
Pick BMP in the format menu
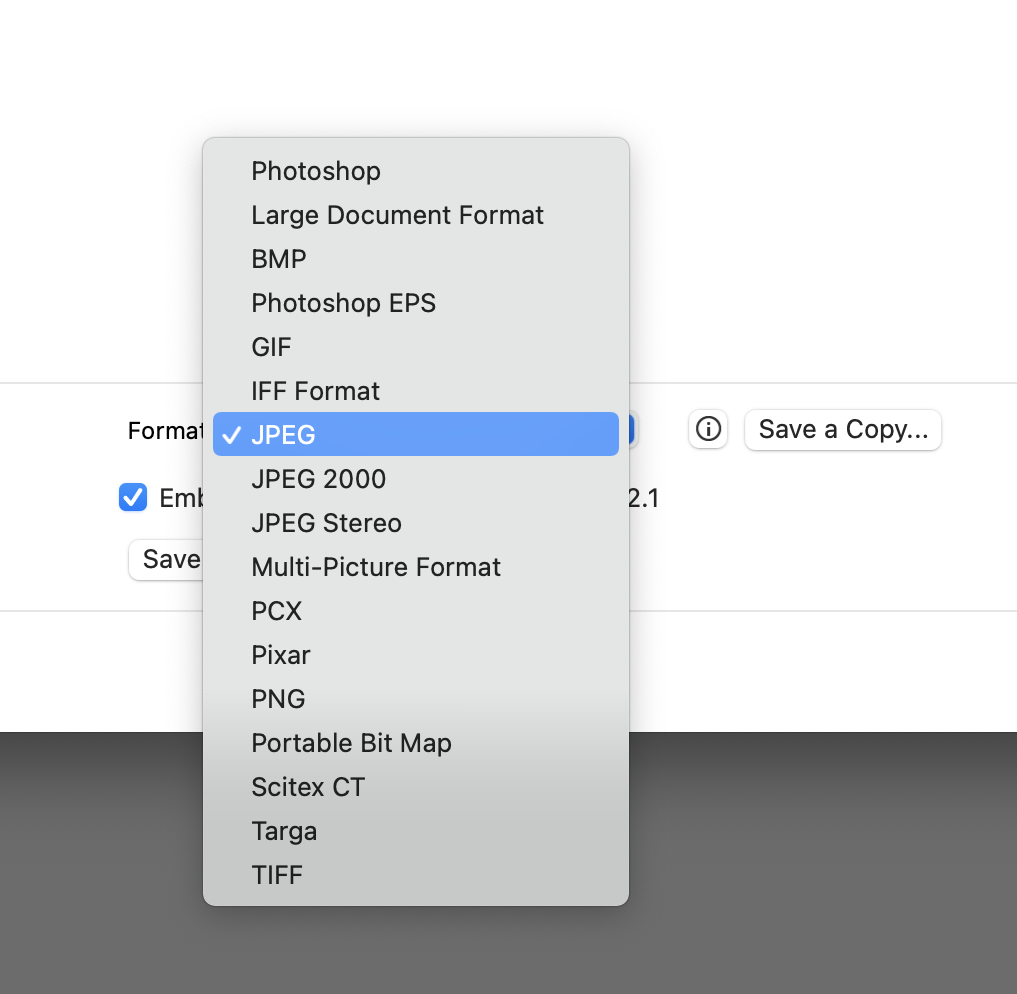pyautogui.click(x=279, y=259)
